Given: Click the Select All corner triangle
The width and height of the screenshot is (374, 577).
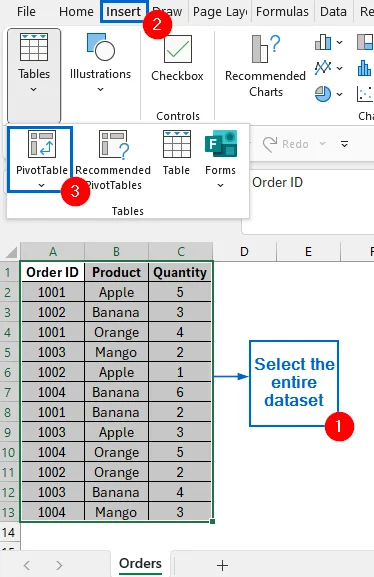Looking at the screenshot, I should point(11,252).
